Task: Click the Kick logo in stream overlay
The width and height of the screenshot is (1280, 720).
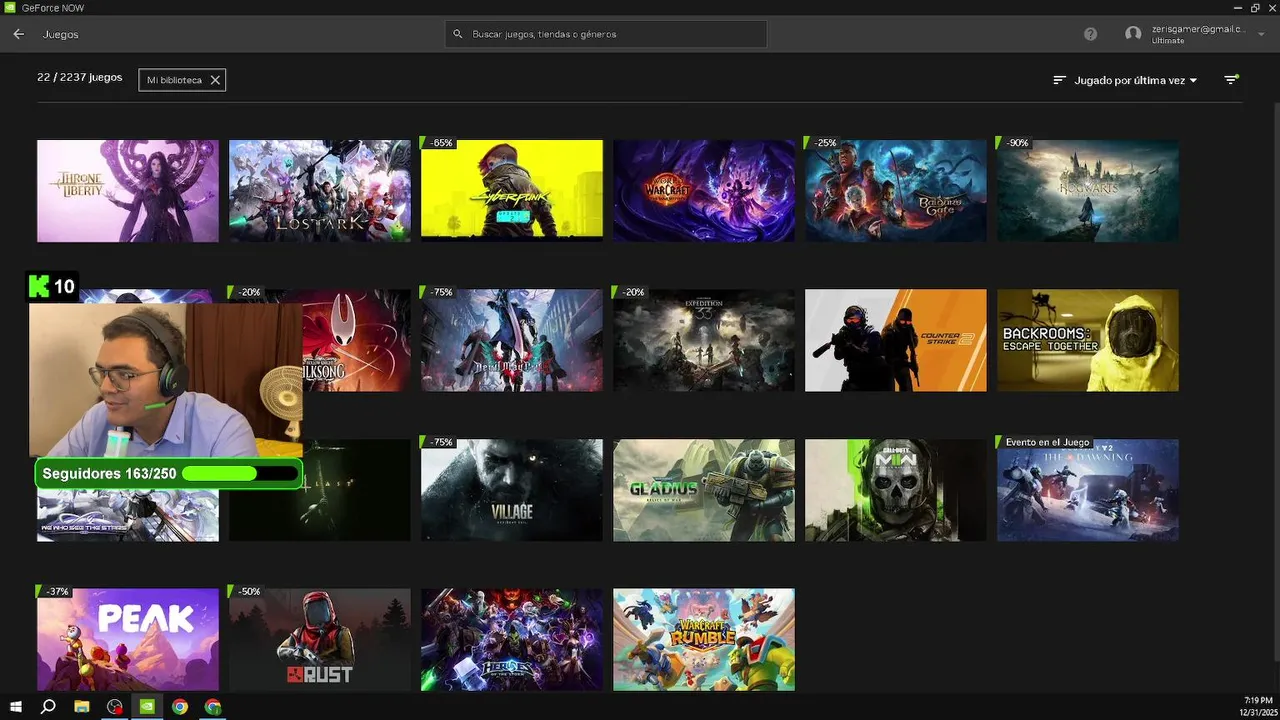Action: 39,287
